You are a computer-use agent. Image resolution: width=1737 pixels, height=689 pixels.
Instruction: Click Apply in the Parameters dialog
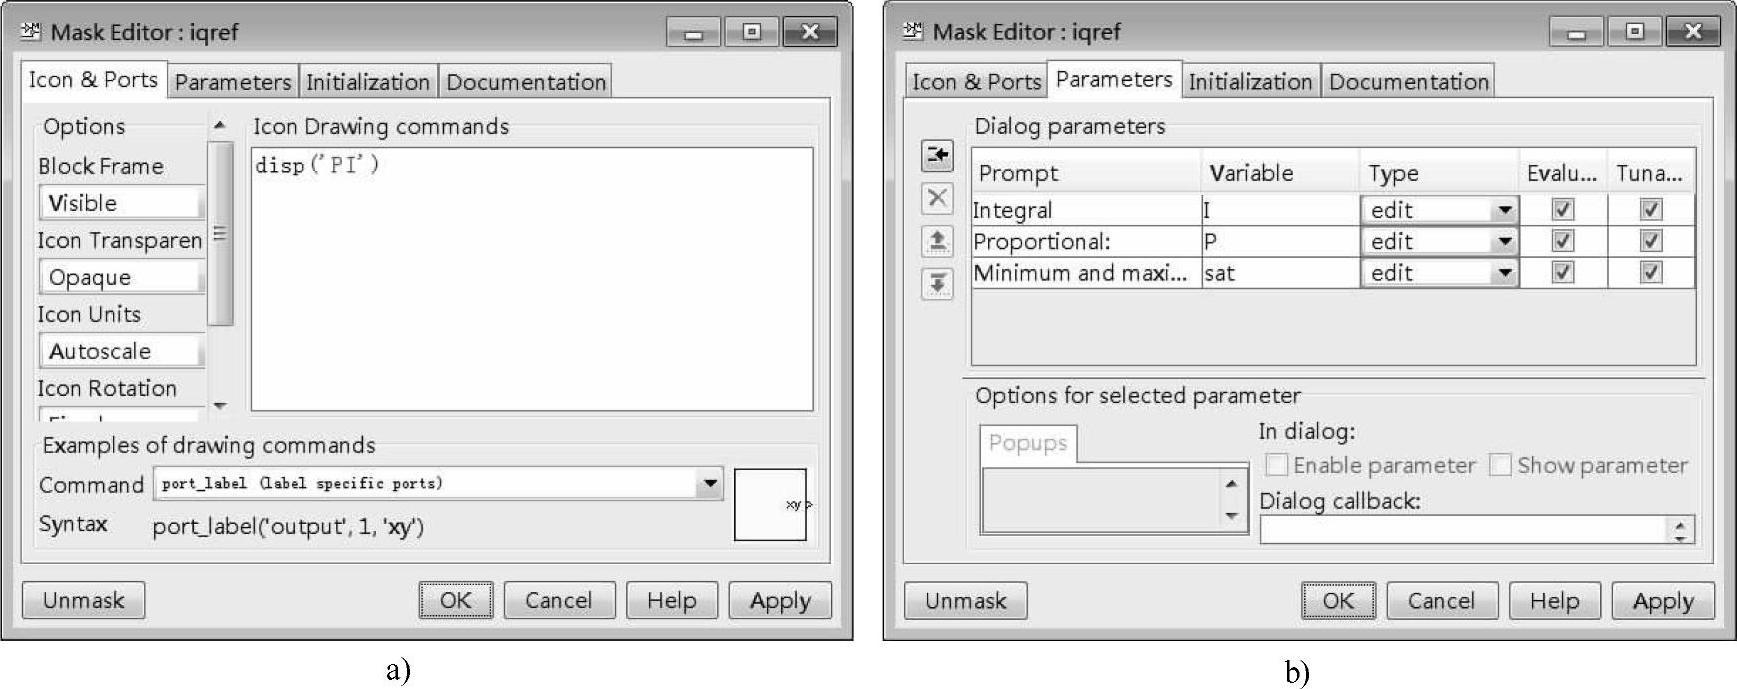tap(1662, 601)
